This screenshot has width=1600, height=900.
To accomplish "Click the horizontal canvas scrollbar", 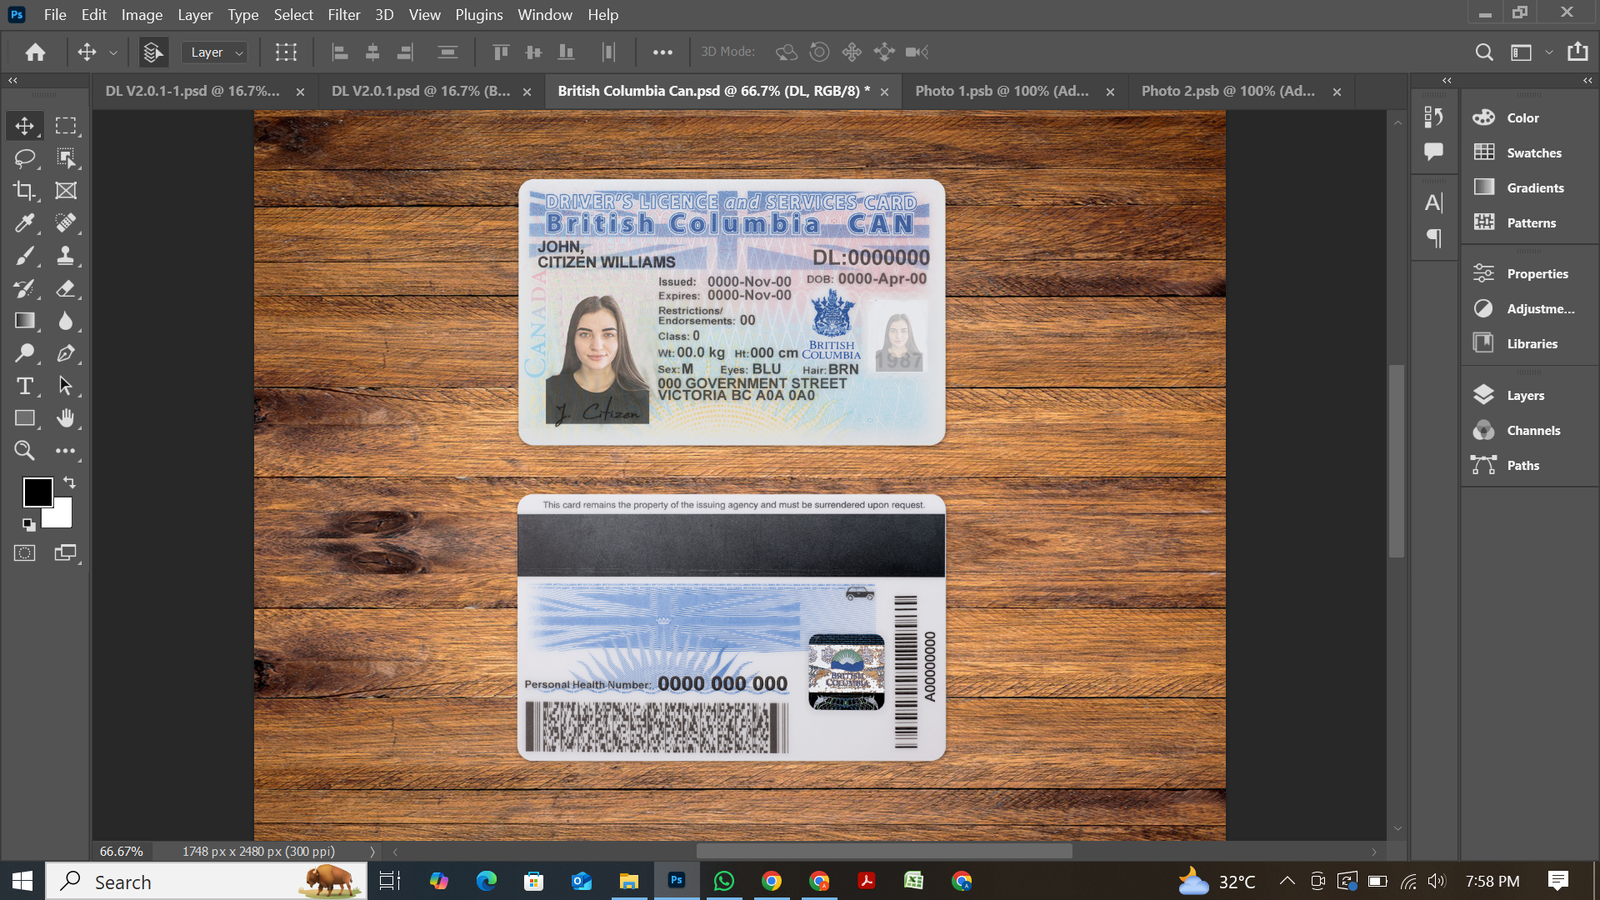I will point(884,852).
